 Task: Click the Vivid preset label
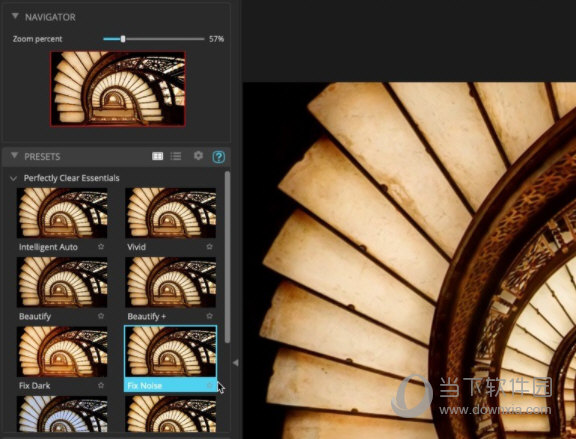click(x=136, y=247)
